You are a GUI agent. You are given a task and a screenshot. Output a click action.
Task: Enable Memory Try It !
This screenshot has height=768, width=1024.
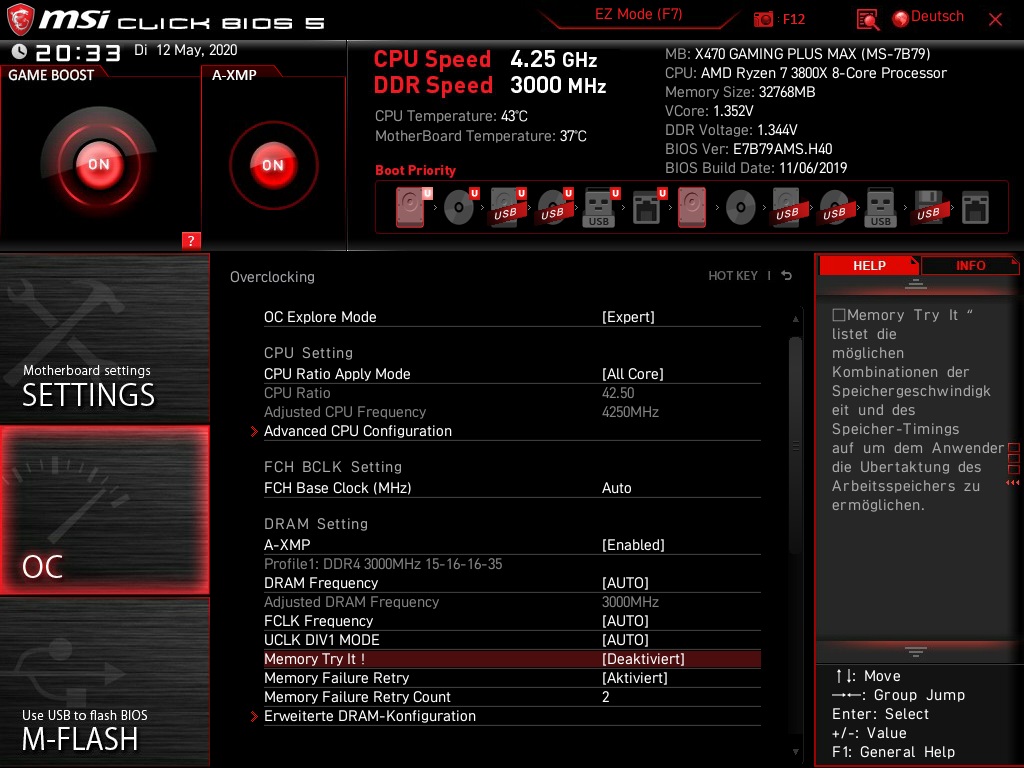tap(641, 659)
